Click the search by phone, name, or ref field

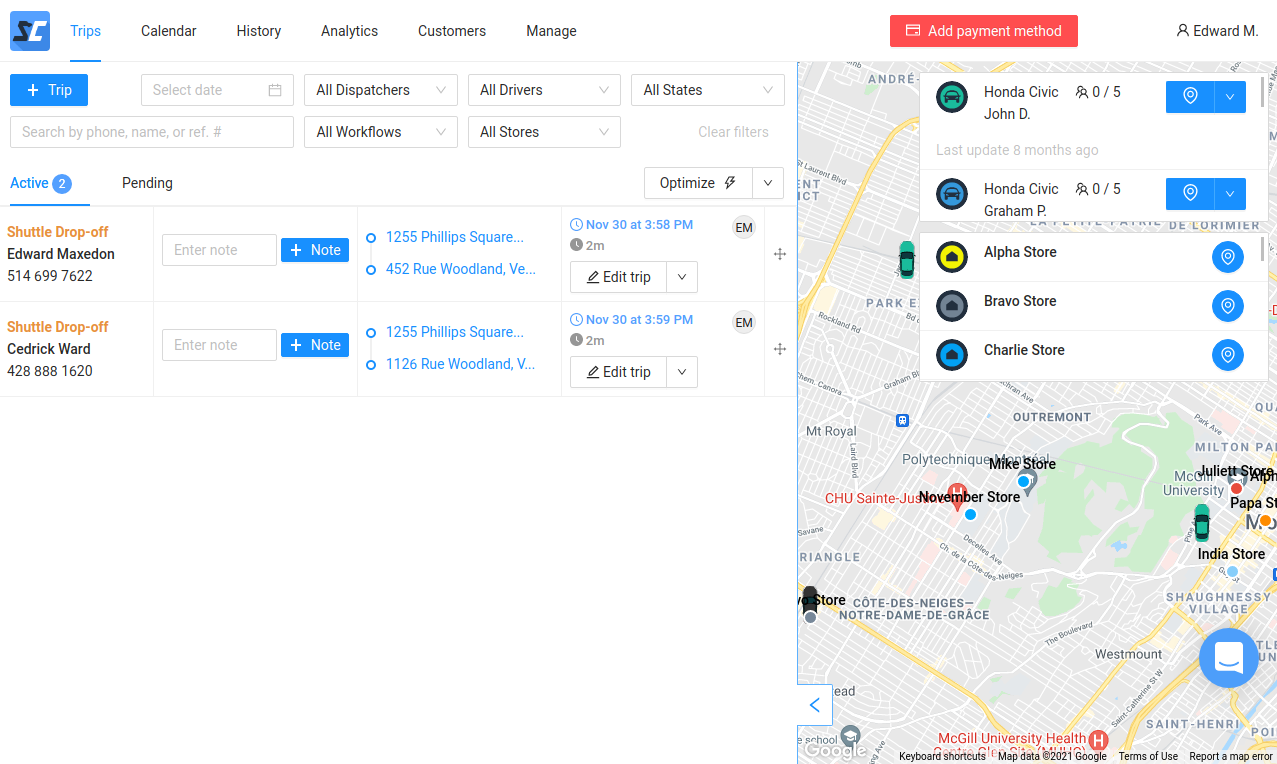(151, 132)
